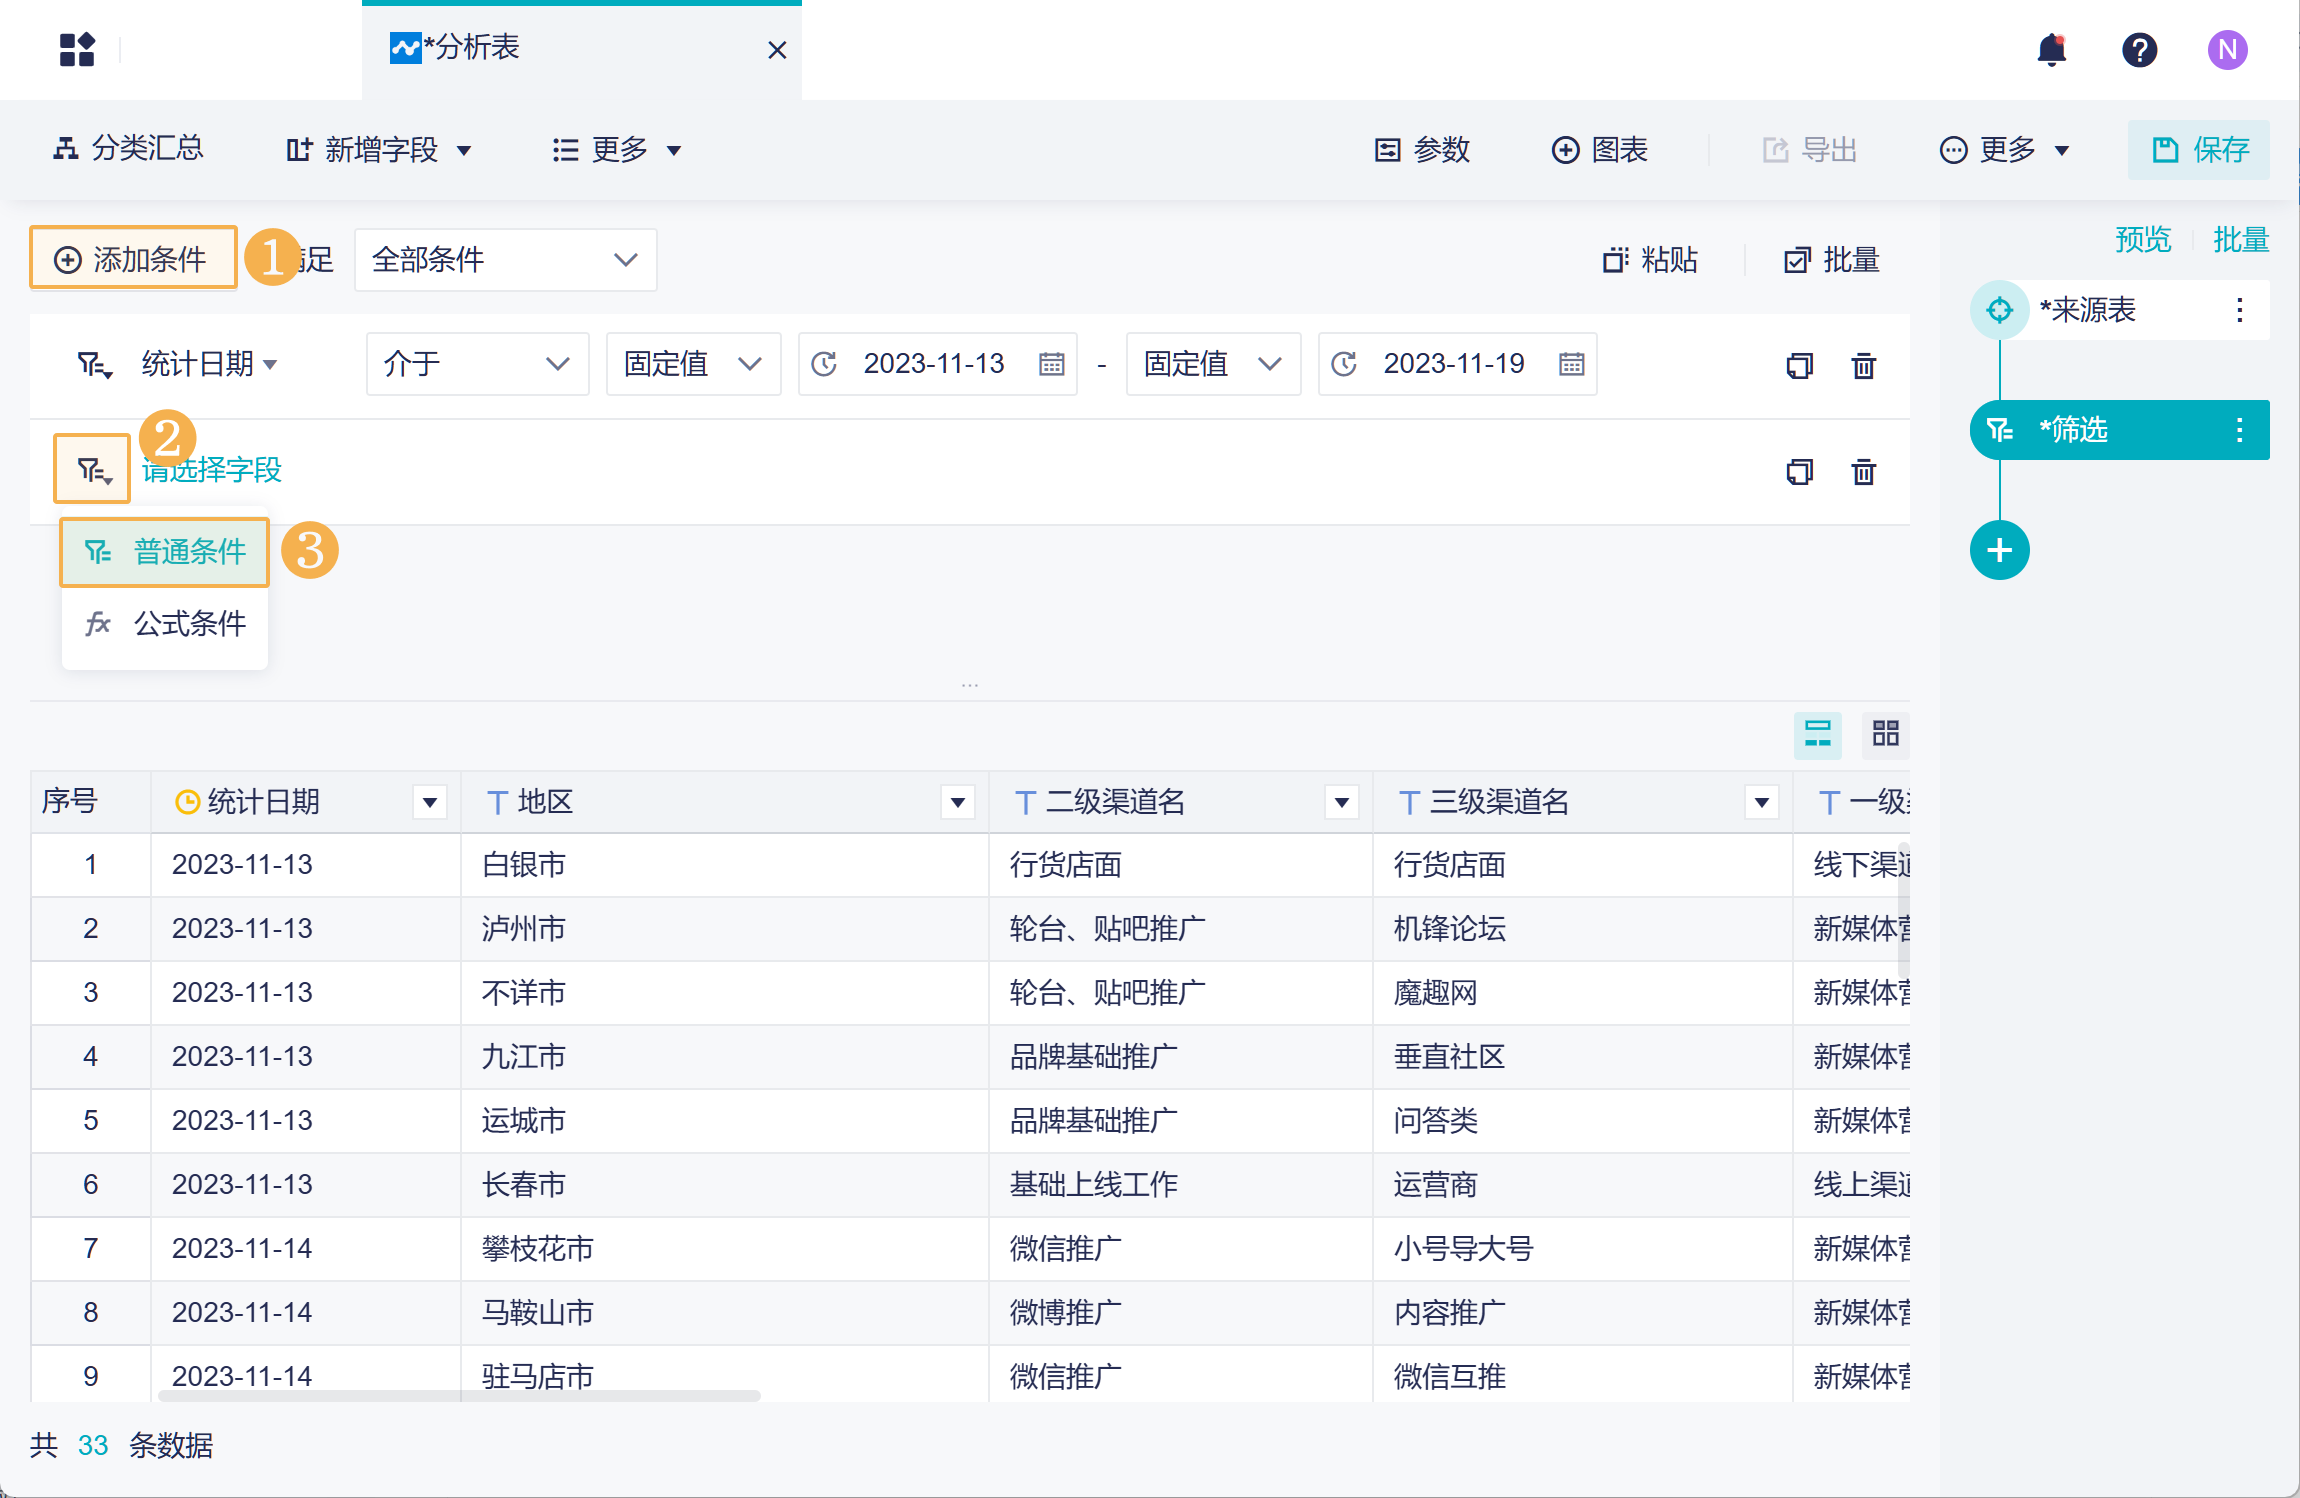Viewport: 2300px width, 1498px height.
Task: Copy the 统计日期 filter condition row
Action: [1799, 365]
